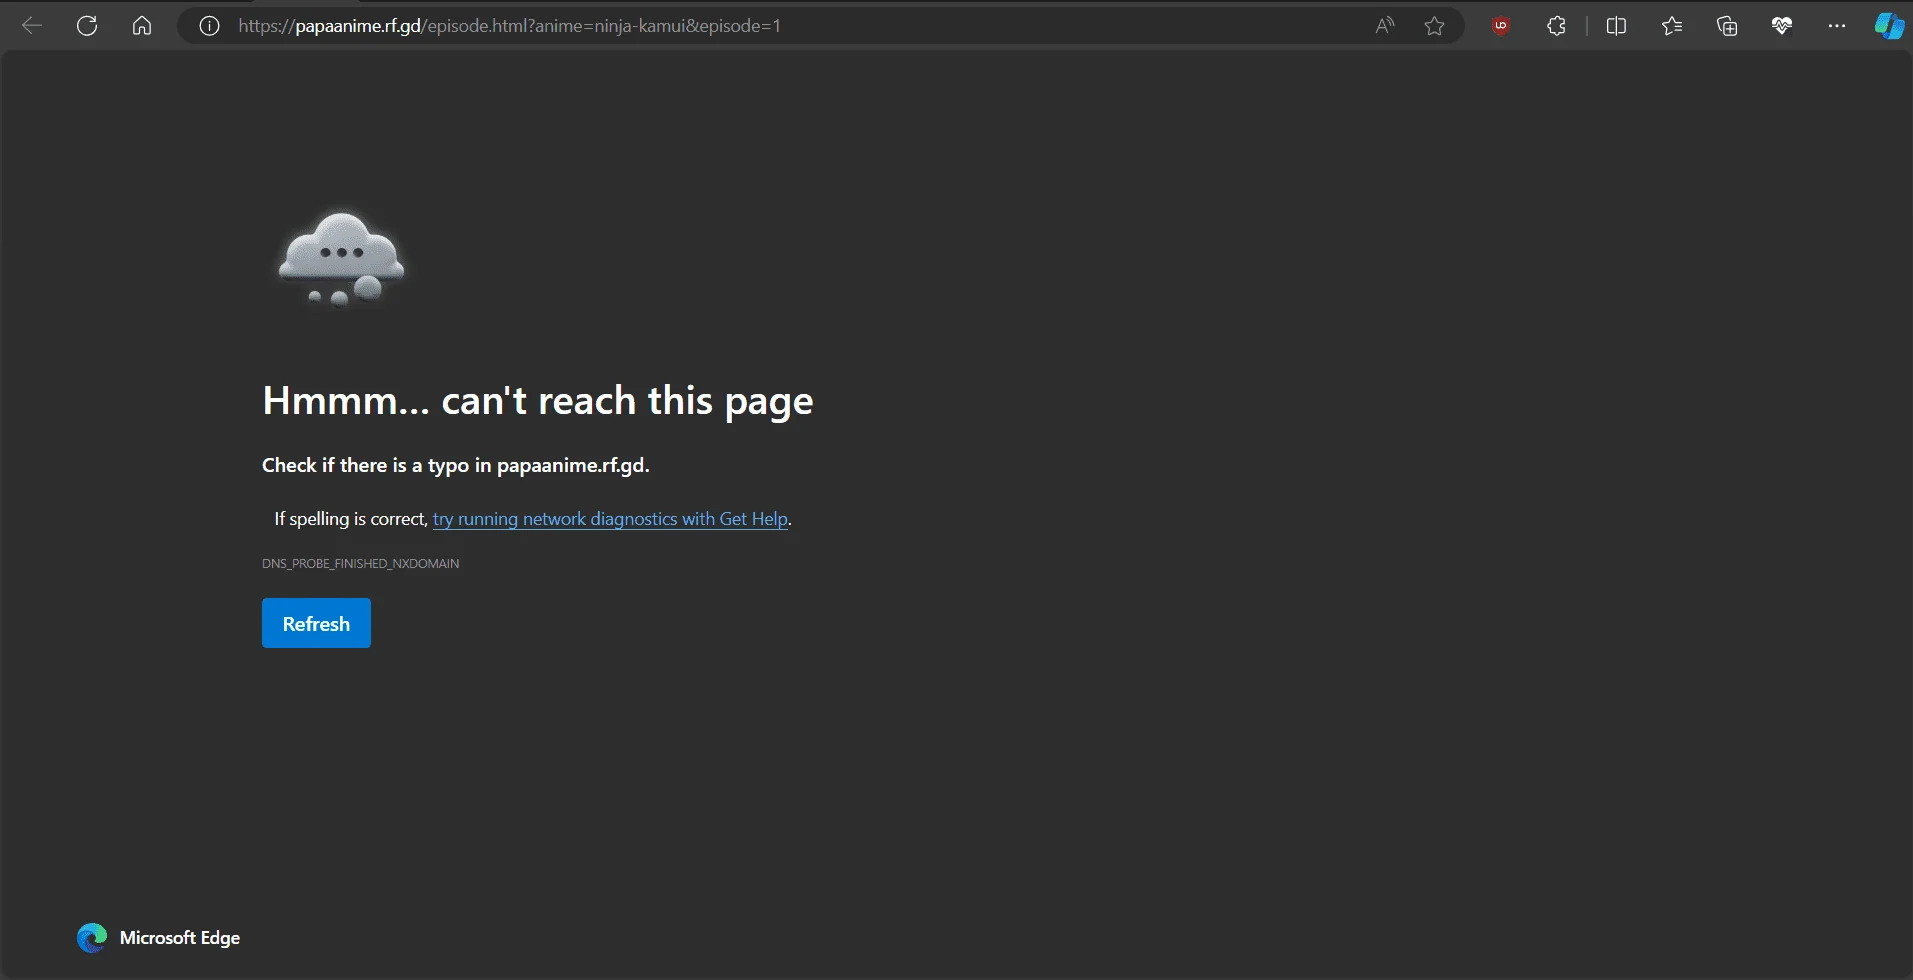This screenshot has height=980, width=1913.
Task: Open Browser essentials heart icon
Action: click(1782, 26)
